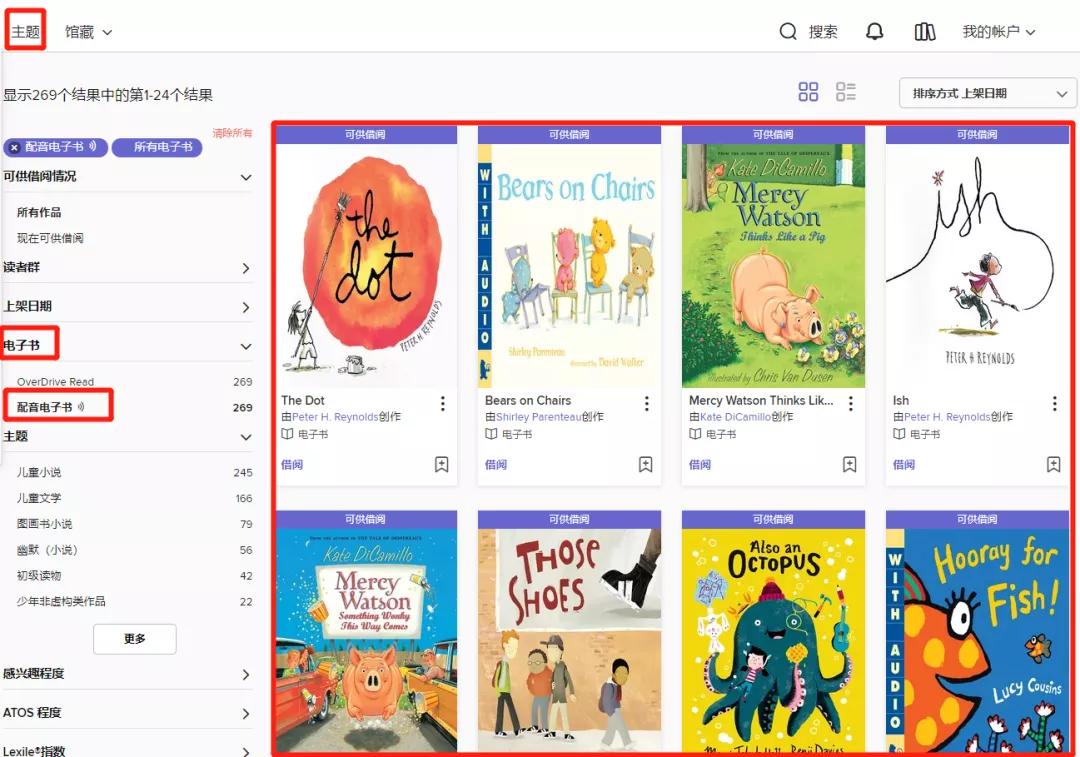Select 所有作品 availability filter
1080x757 pixels.
(x=39, y=212)
